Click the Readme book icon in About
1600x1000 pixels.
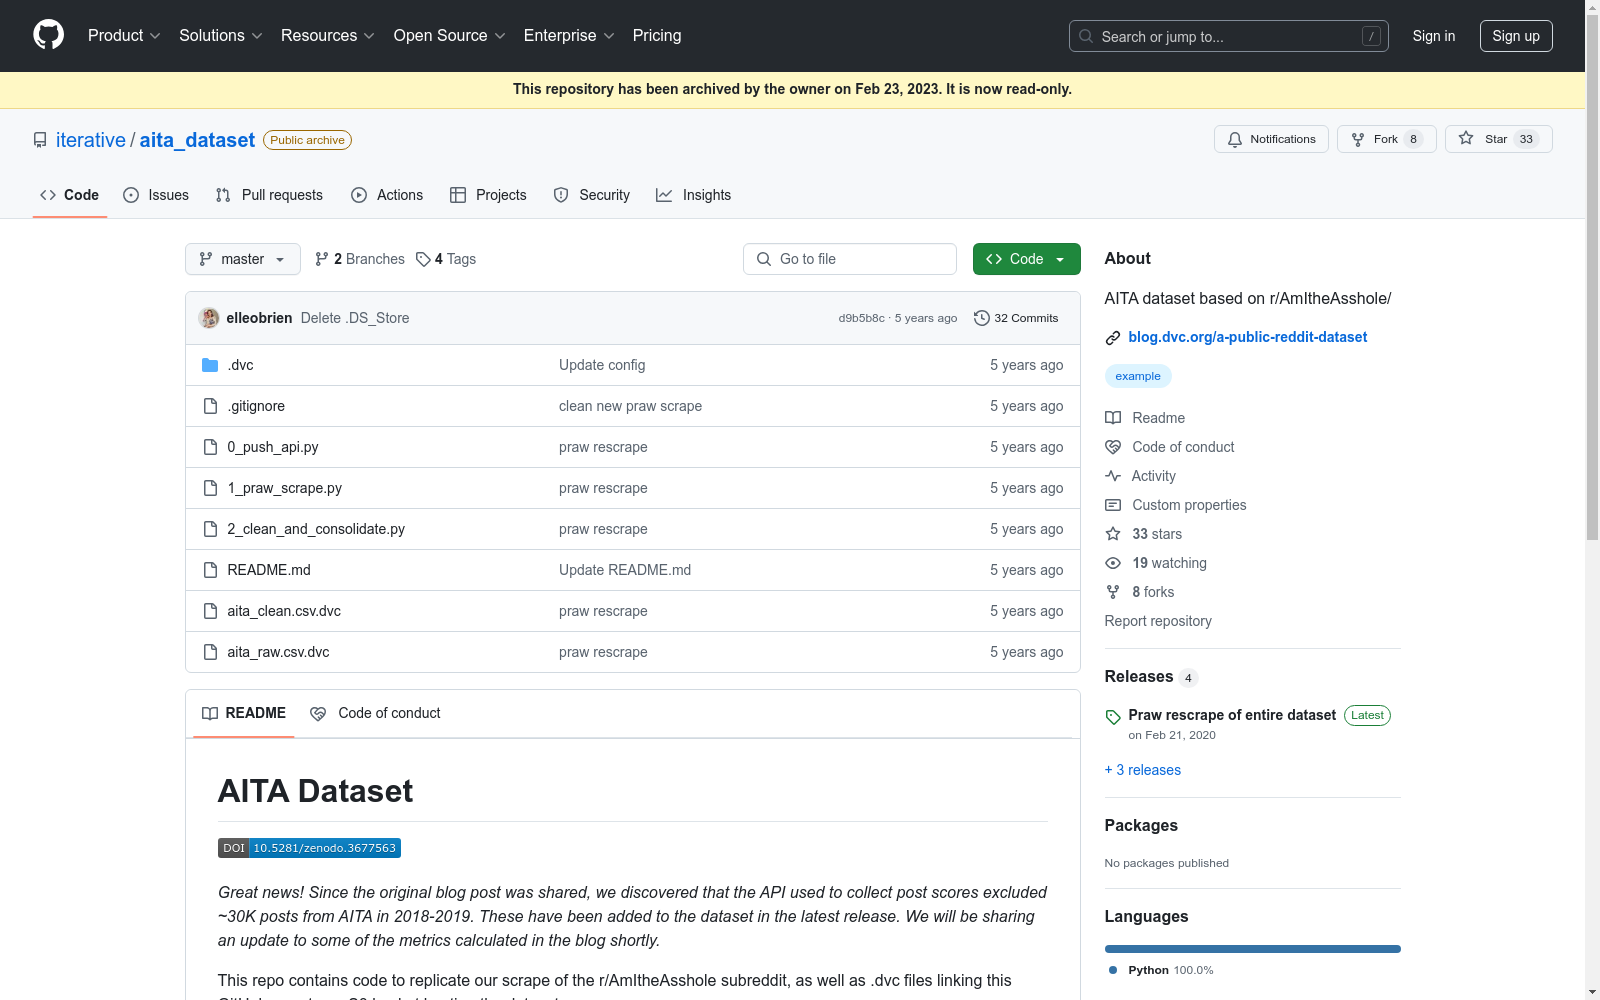pos(1113,418)
